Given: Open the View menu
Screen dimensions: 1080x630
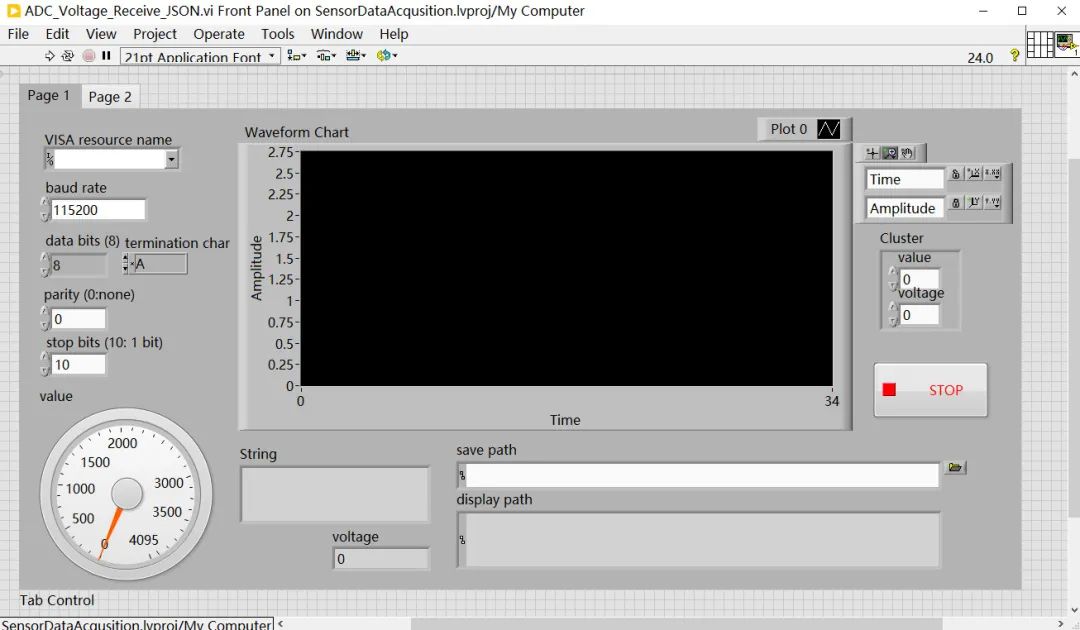Looking at the screenshot, I should point(101,34).
